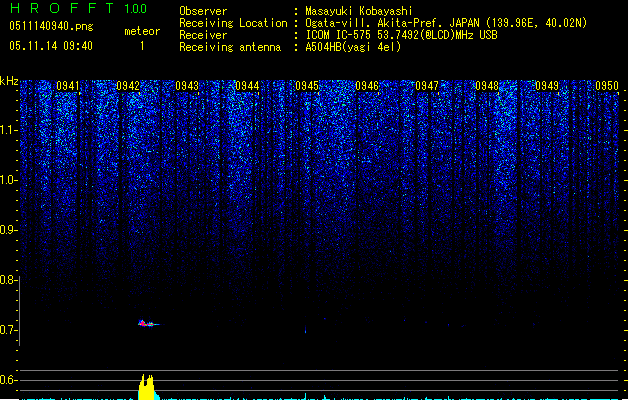Click the yellow signal strength peak
This screenshot has height=400, width=629.
tap(147, 387)
